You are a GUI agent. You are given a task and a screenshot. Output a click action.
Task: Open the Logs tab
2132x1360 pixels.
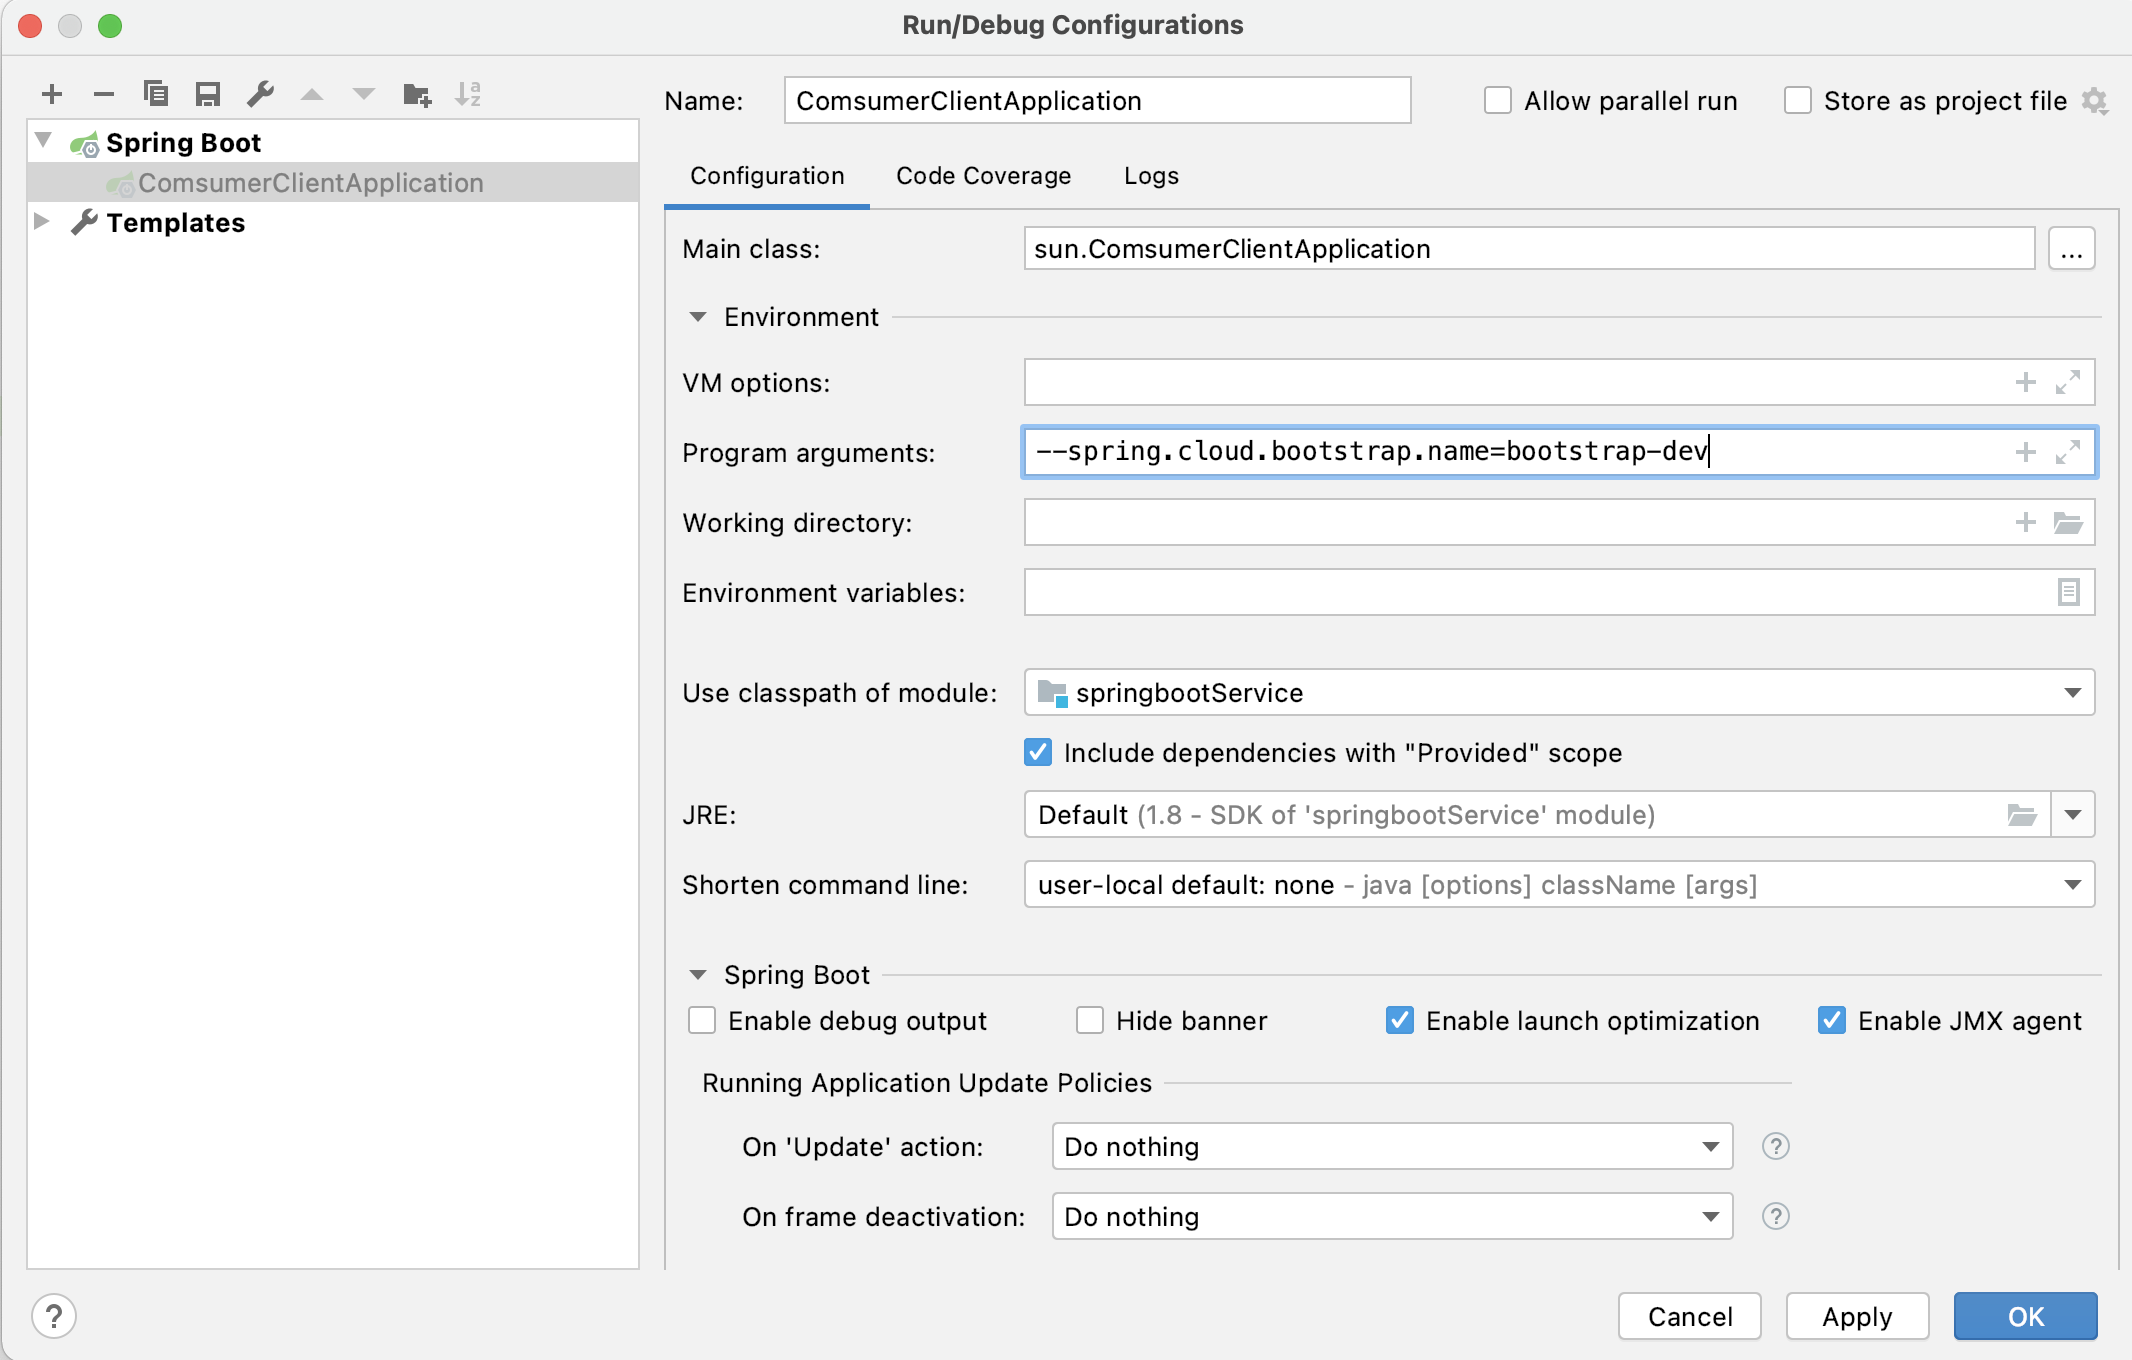coord(1150,175)
